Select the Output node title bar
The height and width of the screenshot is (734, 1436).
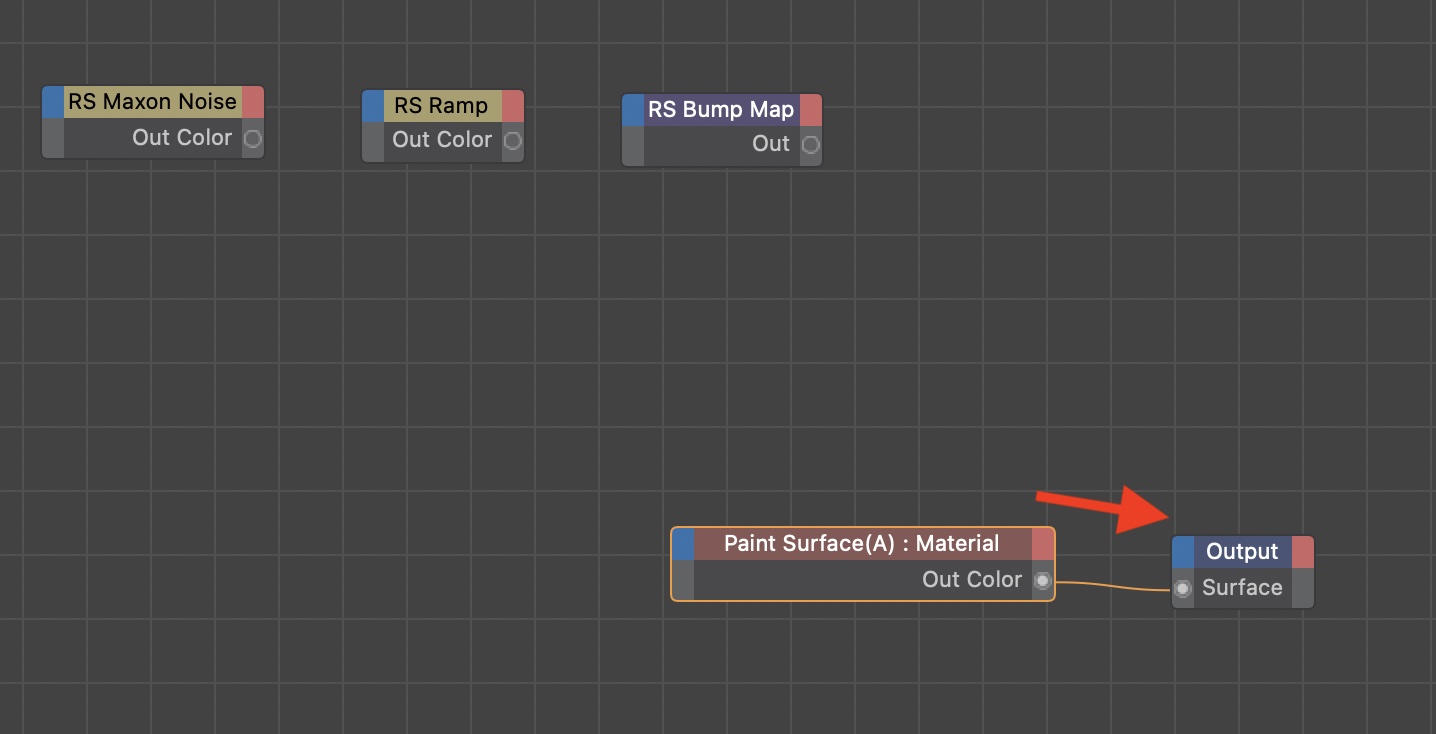click(x=1242, y=552)
